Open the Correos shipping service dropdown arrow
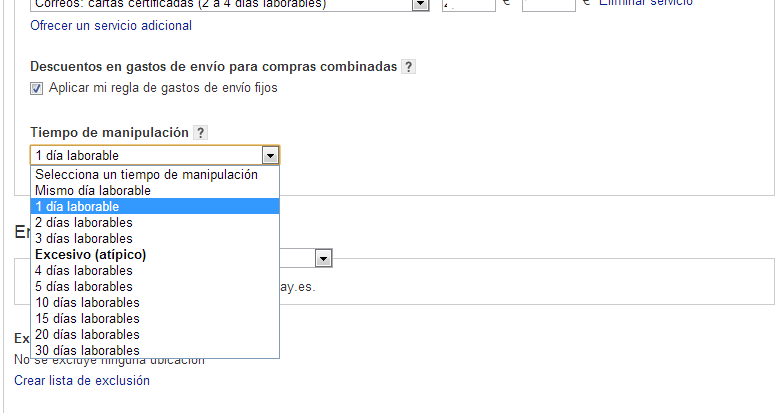777x413 pixels. [420, 5]
